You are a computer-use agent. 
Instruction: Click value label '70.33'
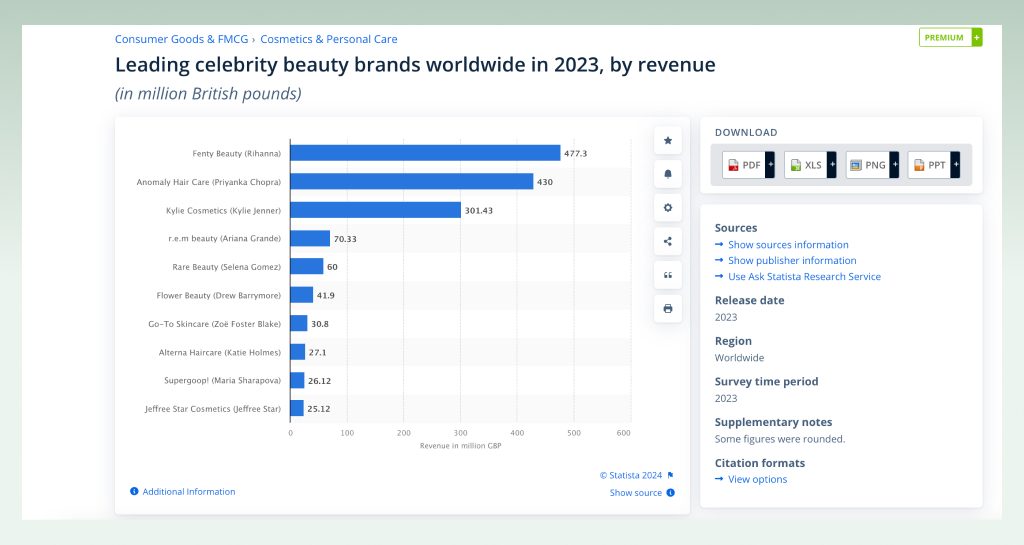coord(345,239)
